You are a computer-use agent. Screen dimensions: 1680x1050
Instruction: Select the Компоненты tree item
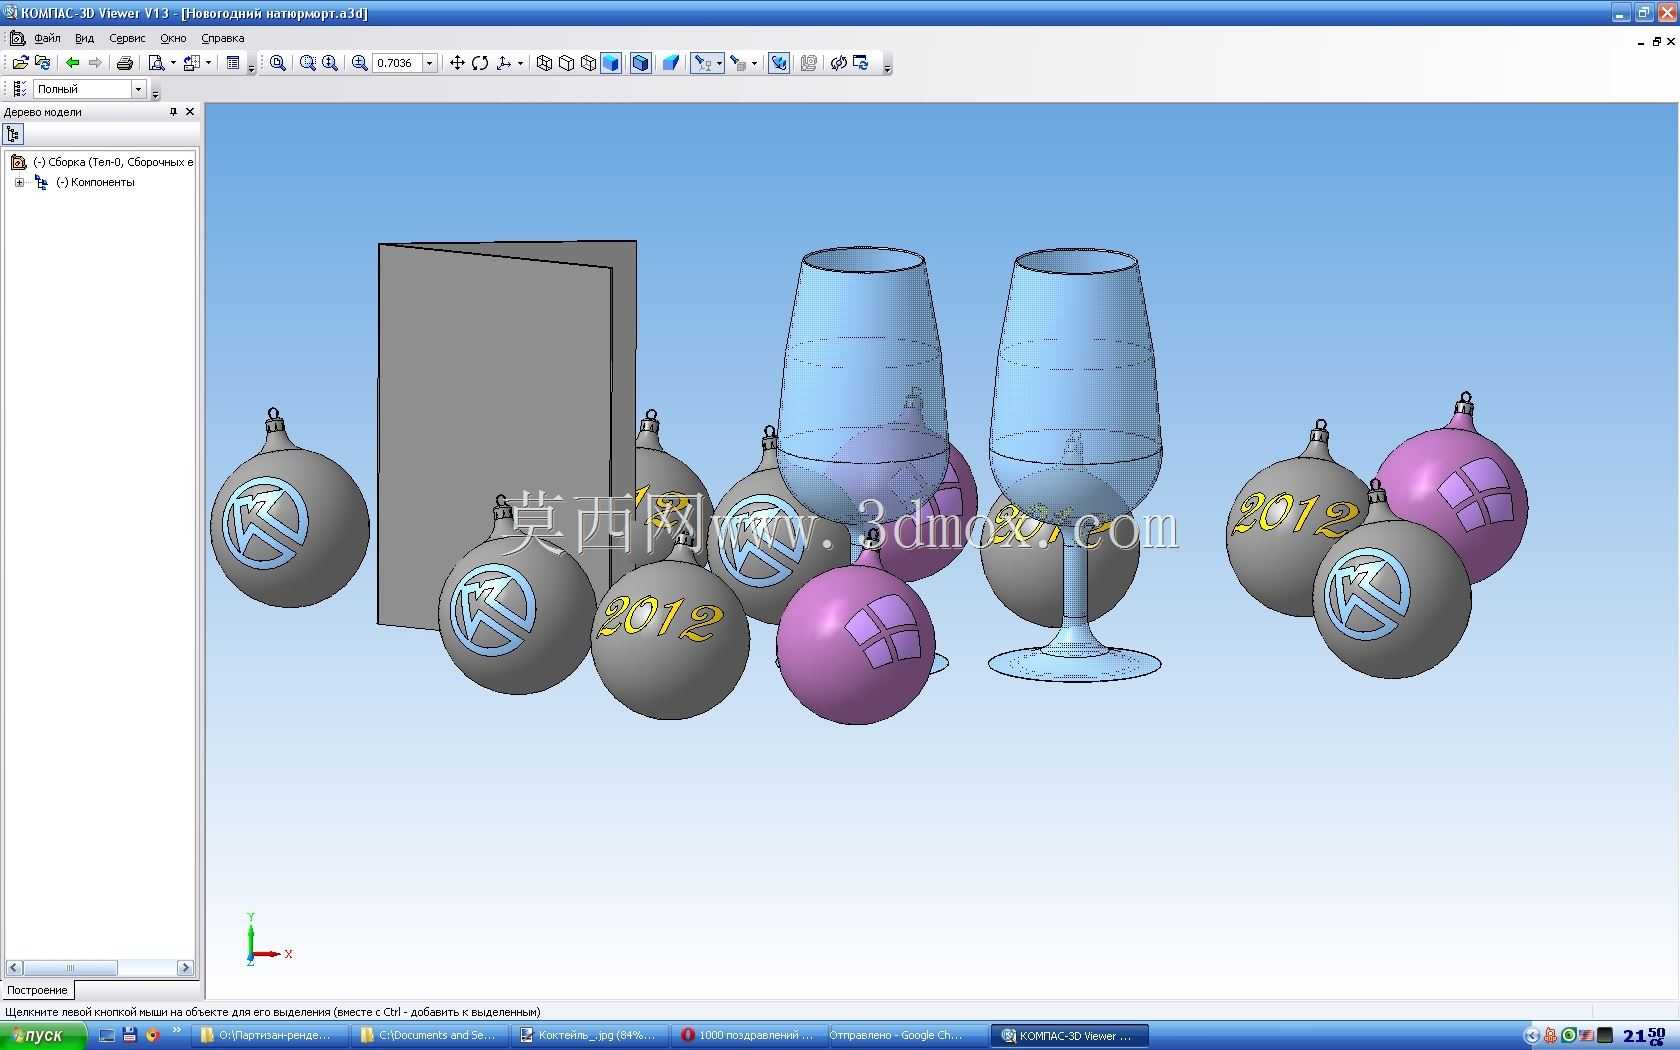click(x=95, y=182)
